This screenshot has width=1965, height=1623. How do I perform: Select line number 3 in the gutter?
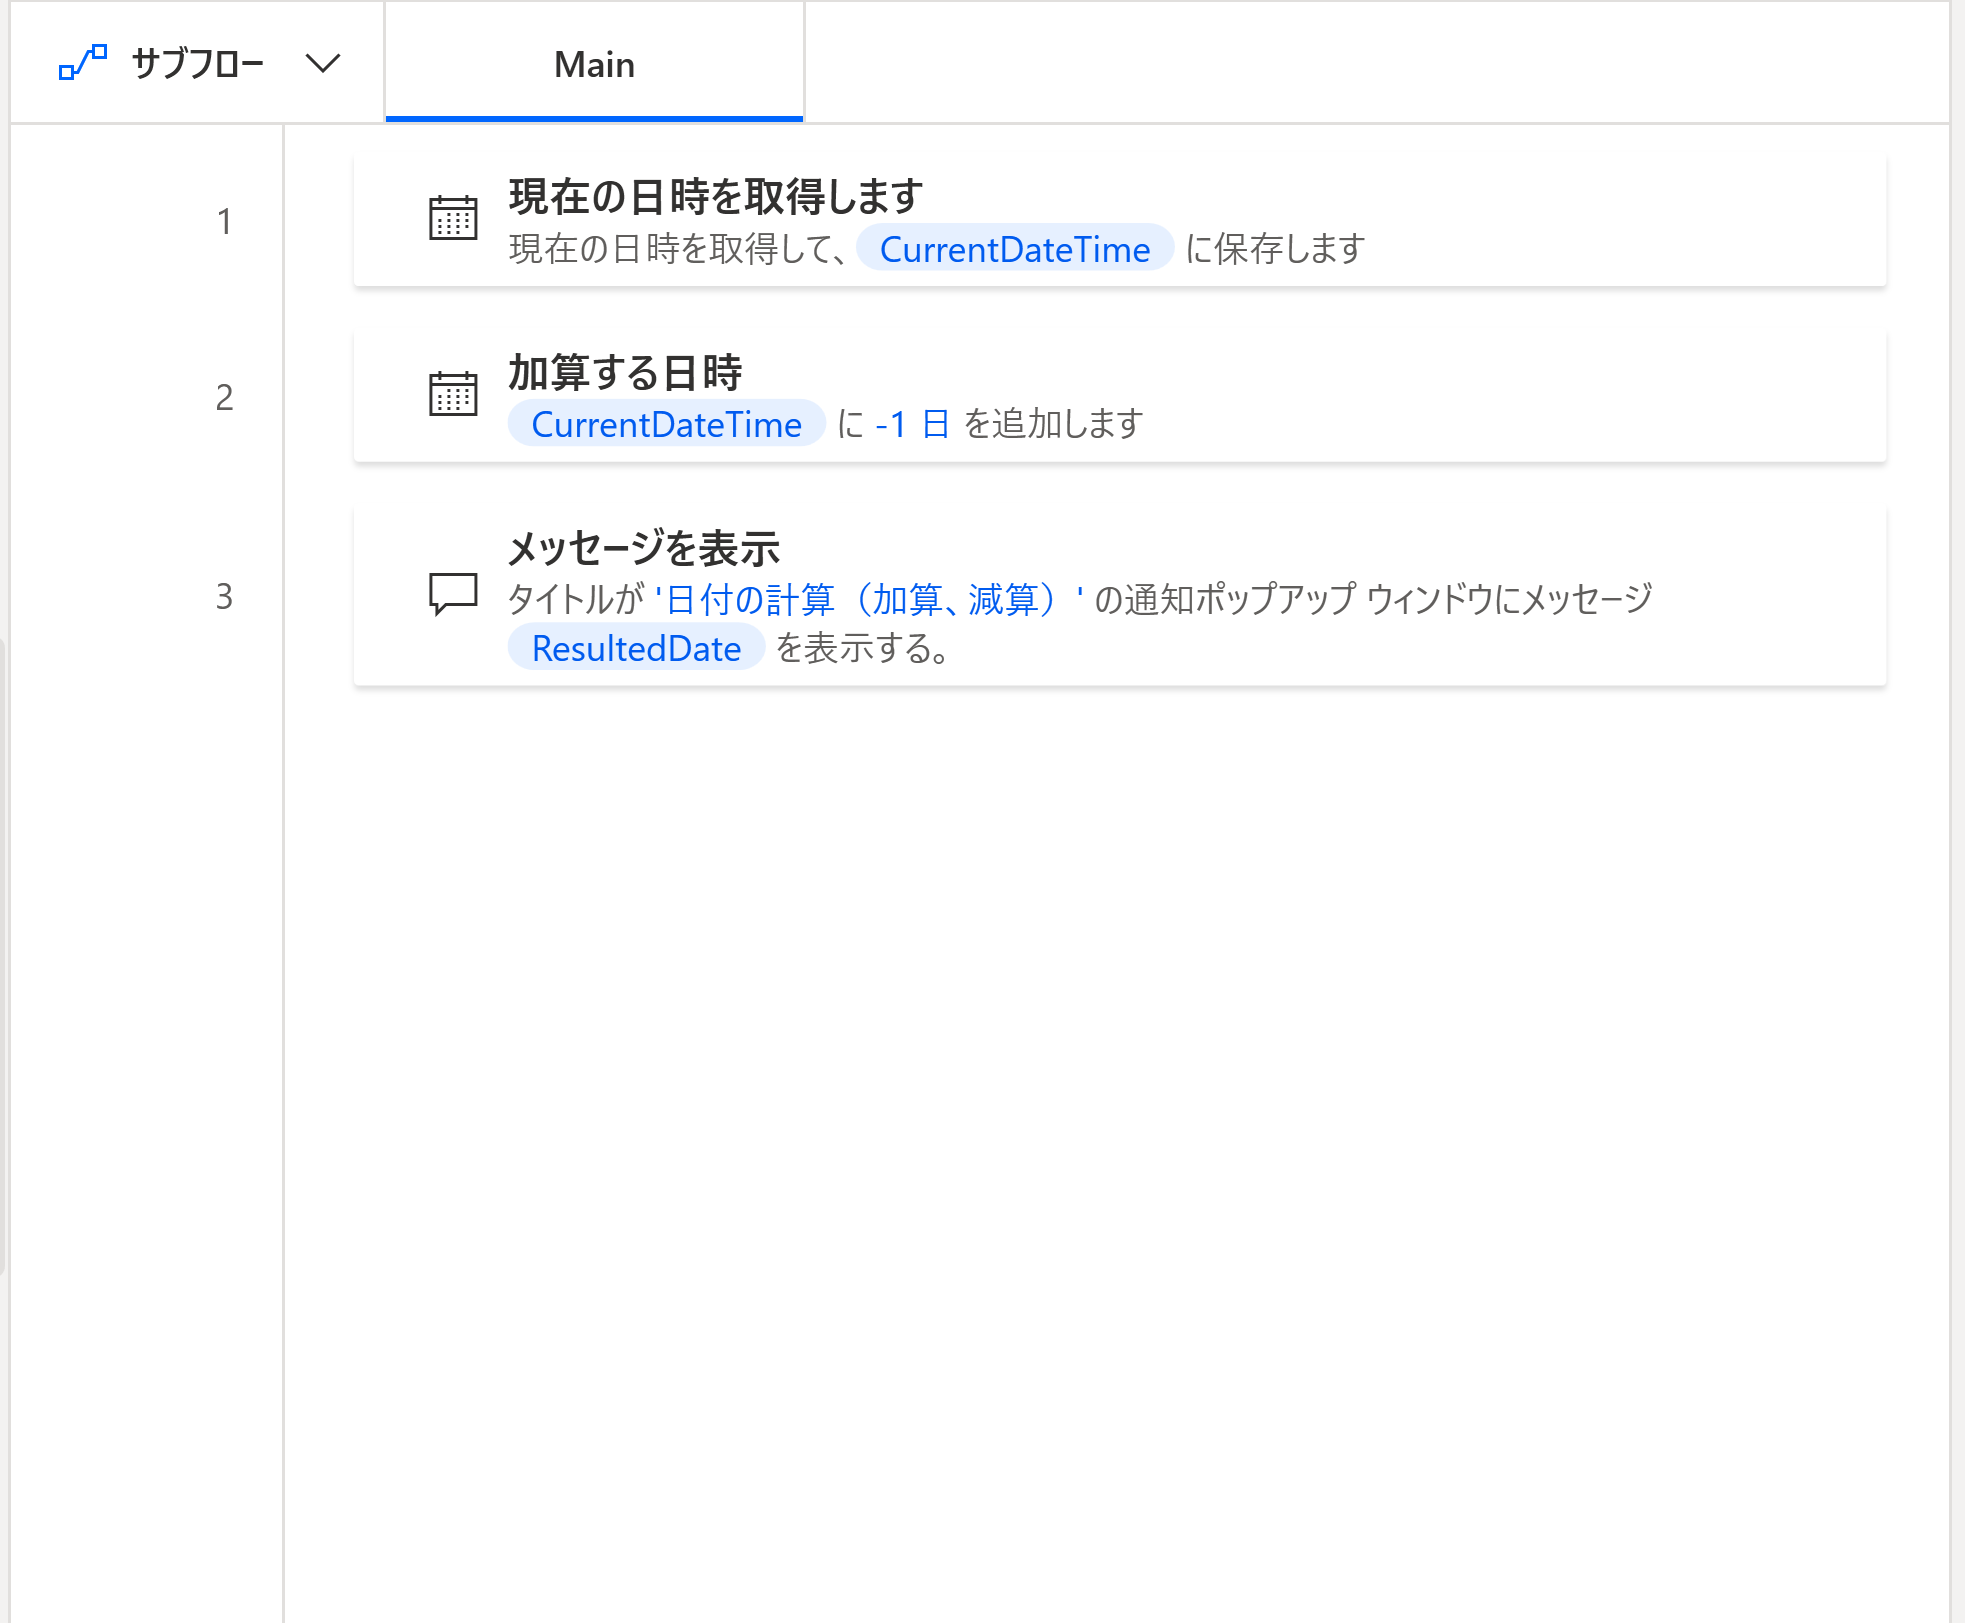pyautogui.click(x=224, y=596)
